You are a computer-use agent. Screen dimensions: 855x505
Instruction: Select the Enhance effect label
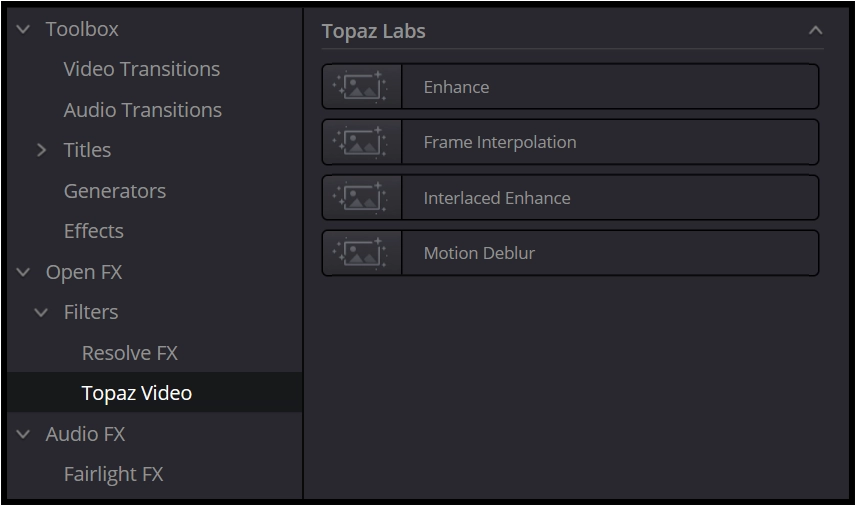tap(456, 87)
